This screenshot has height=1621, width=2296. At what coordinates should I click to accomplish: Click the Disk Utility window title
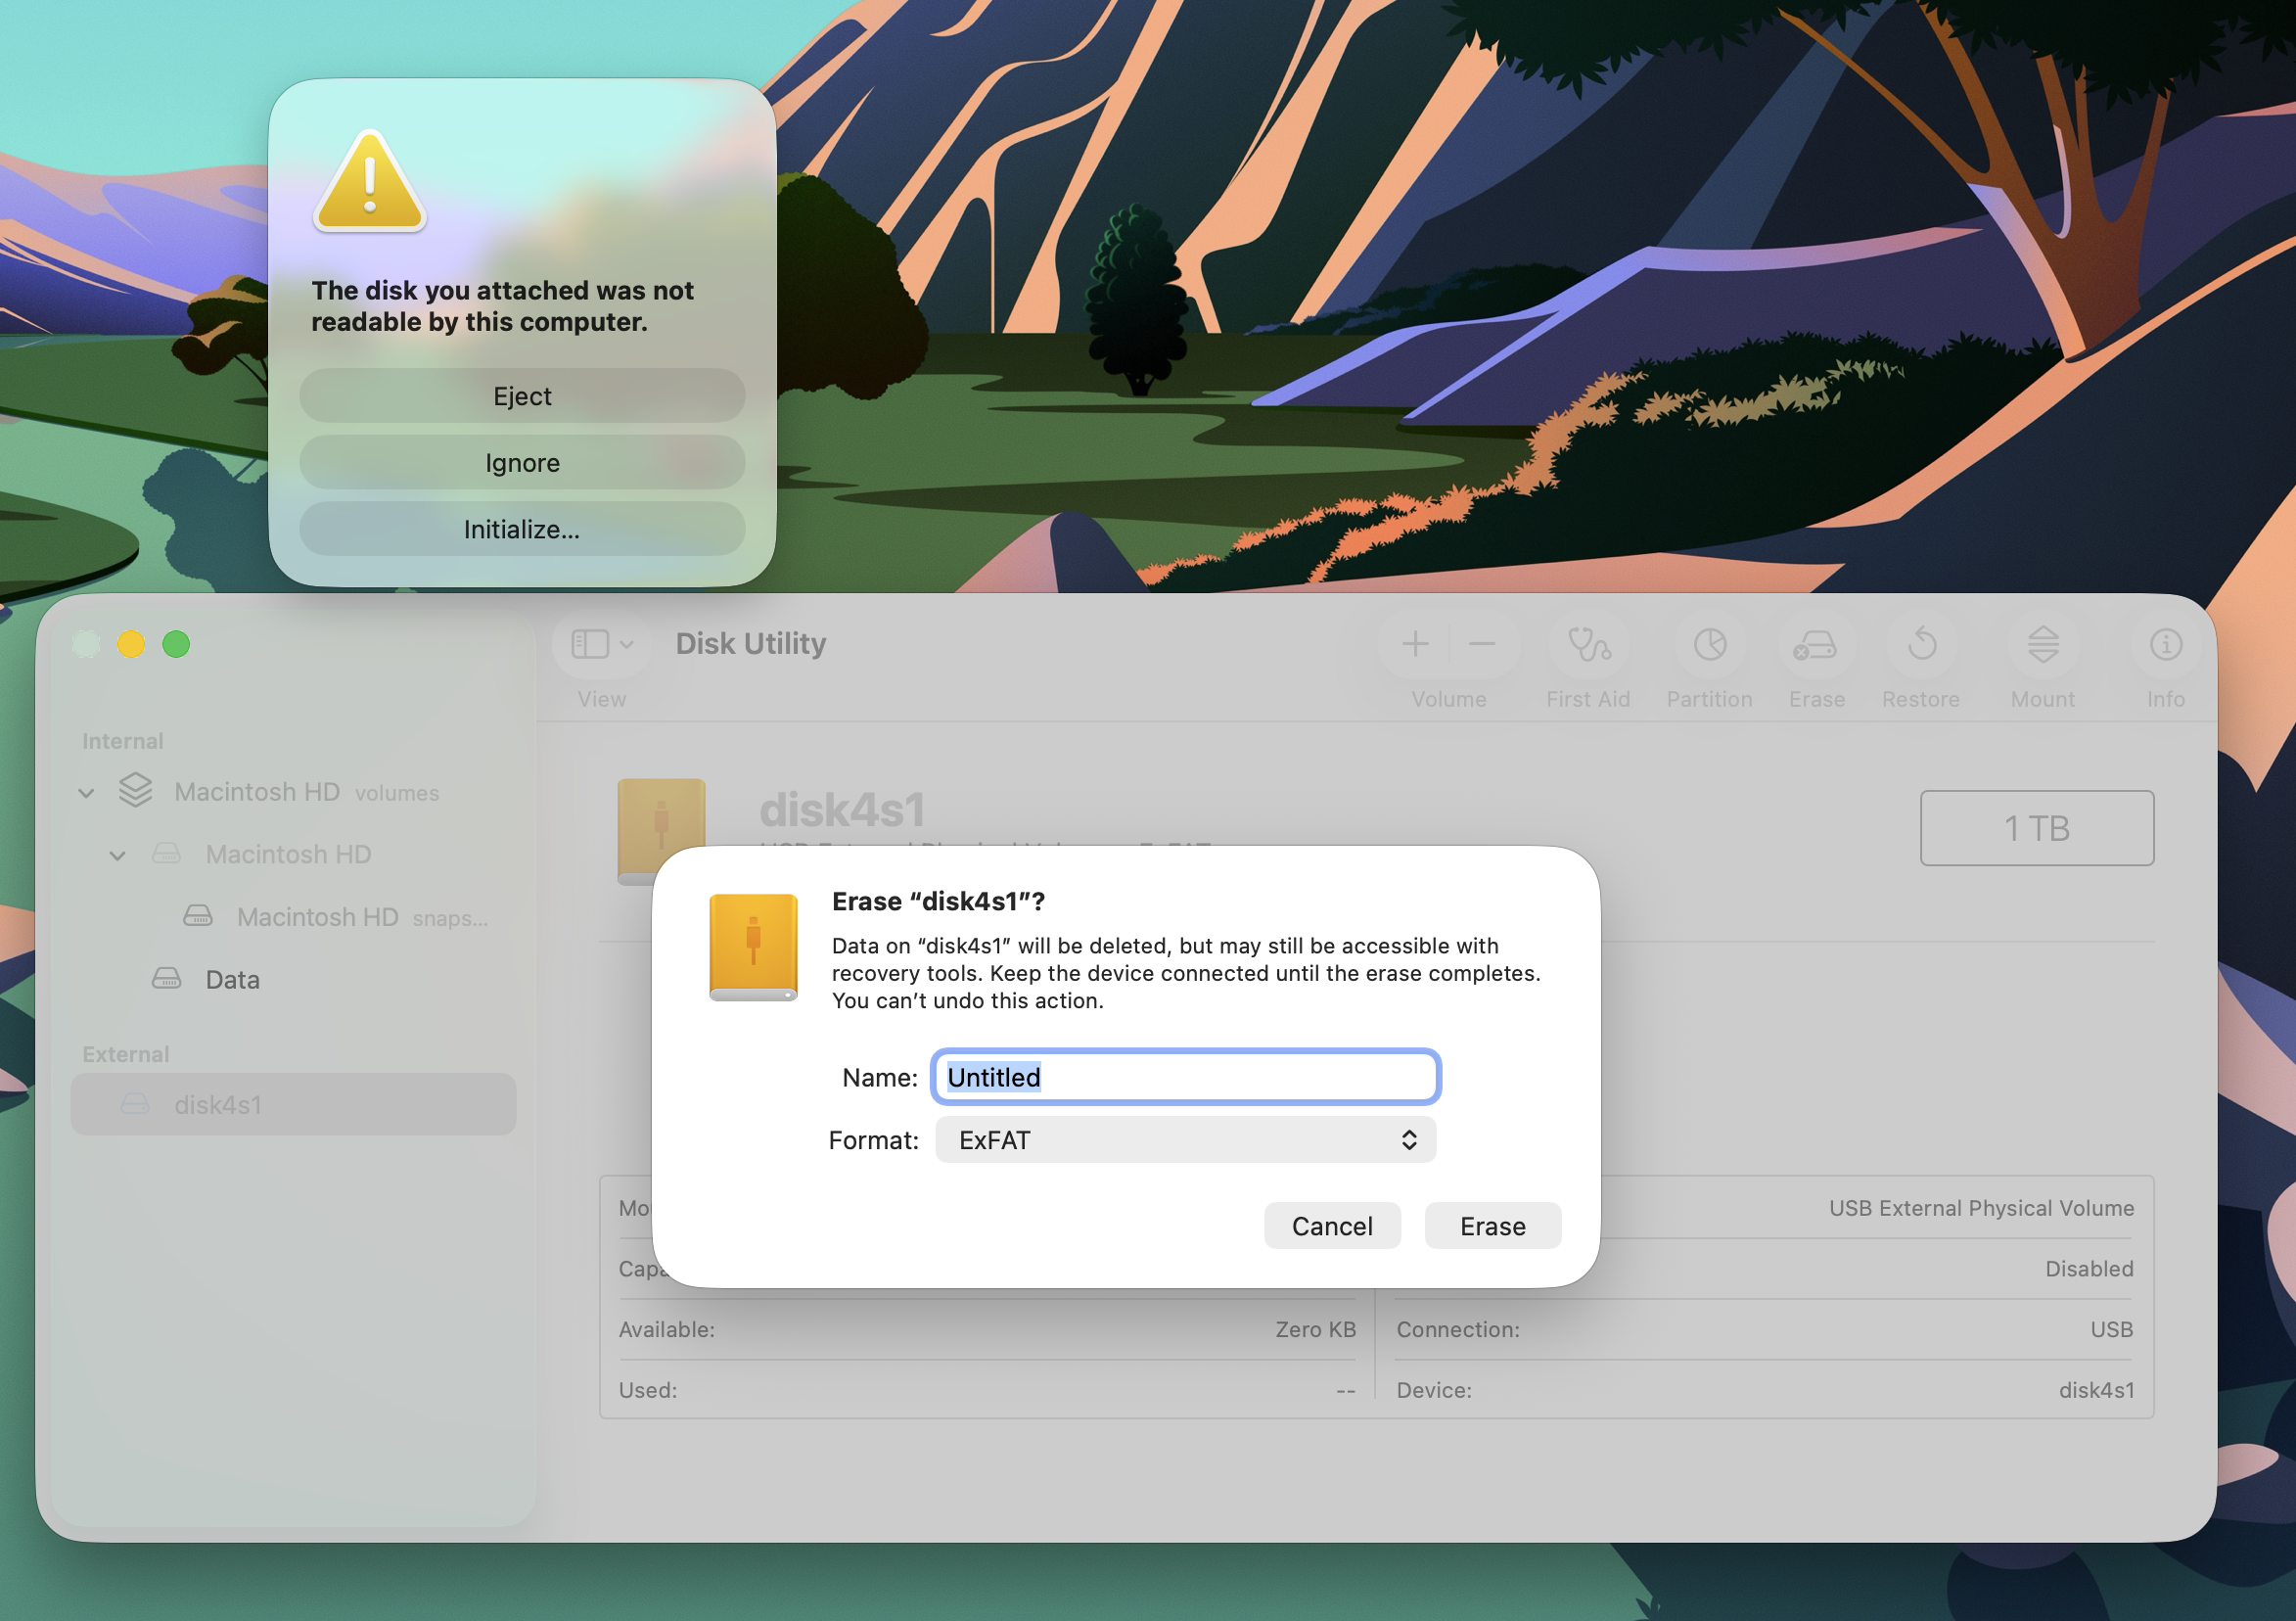tap(751, 643)
